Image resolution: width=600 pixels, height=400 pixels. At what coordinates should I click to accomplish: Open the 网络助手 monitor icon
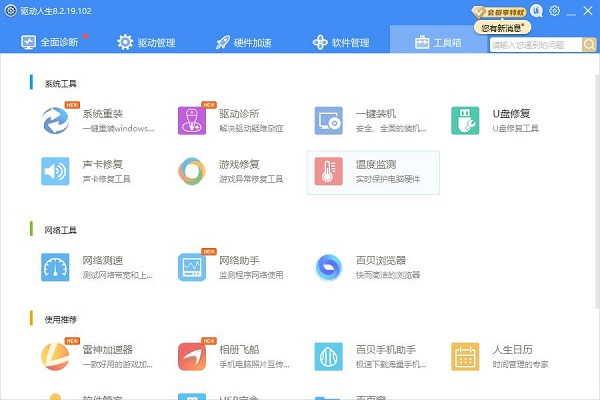192,267
